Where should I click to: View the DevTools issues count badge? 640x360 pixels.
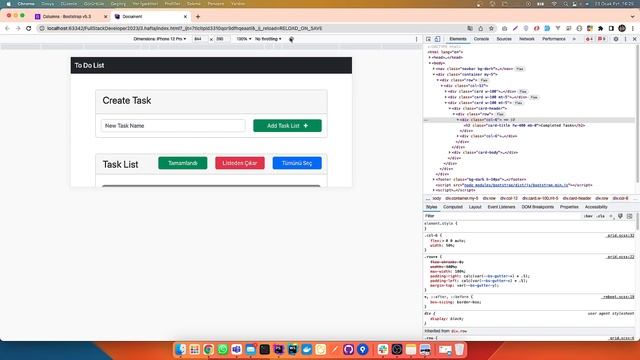tap(602, 39)
